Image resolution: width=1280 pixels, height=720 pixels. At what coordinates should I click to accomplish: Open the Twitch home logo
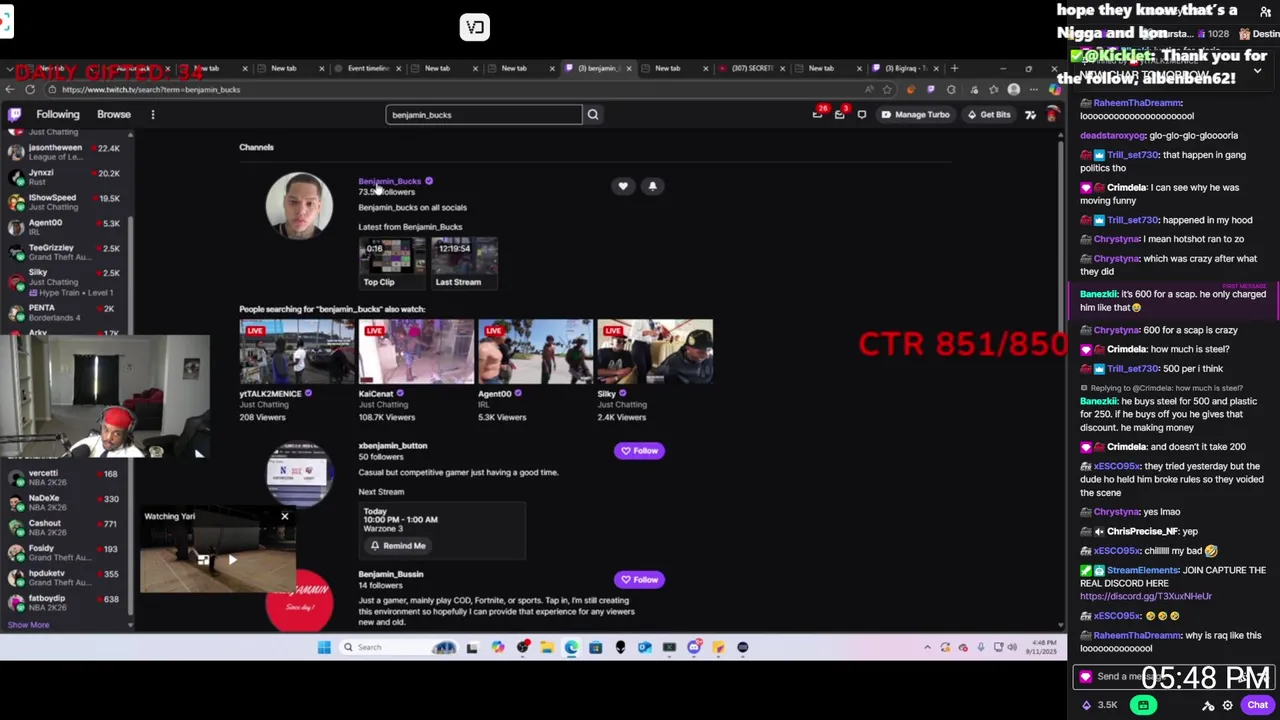[15, 114]
